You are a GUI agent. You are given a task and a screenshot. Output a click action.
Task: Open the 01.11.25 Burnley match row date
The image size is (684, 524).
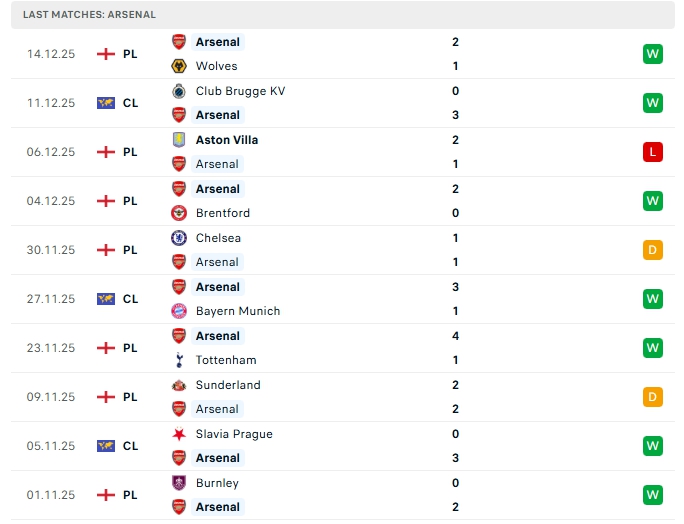click(x=51, y=495)
